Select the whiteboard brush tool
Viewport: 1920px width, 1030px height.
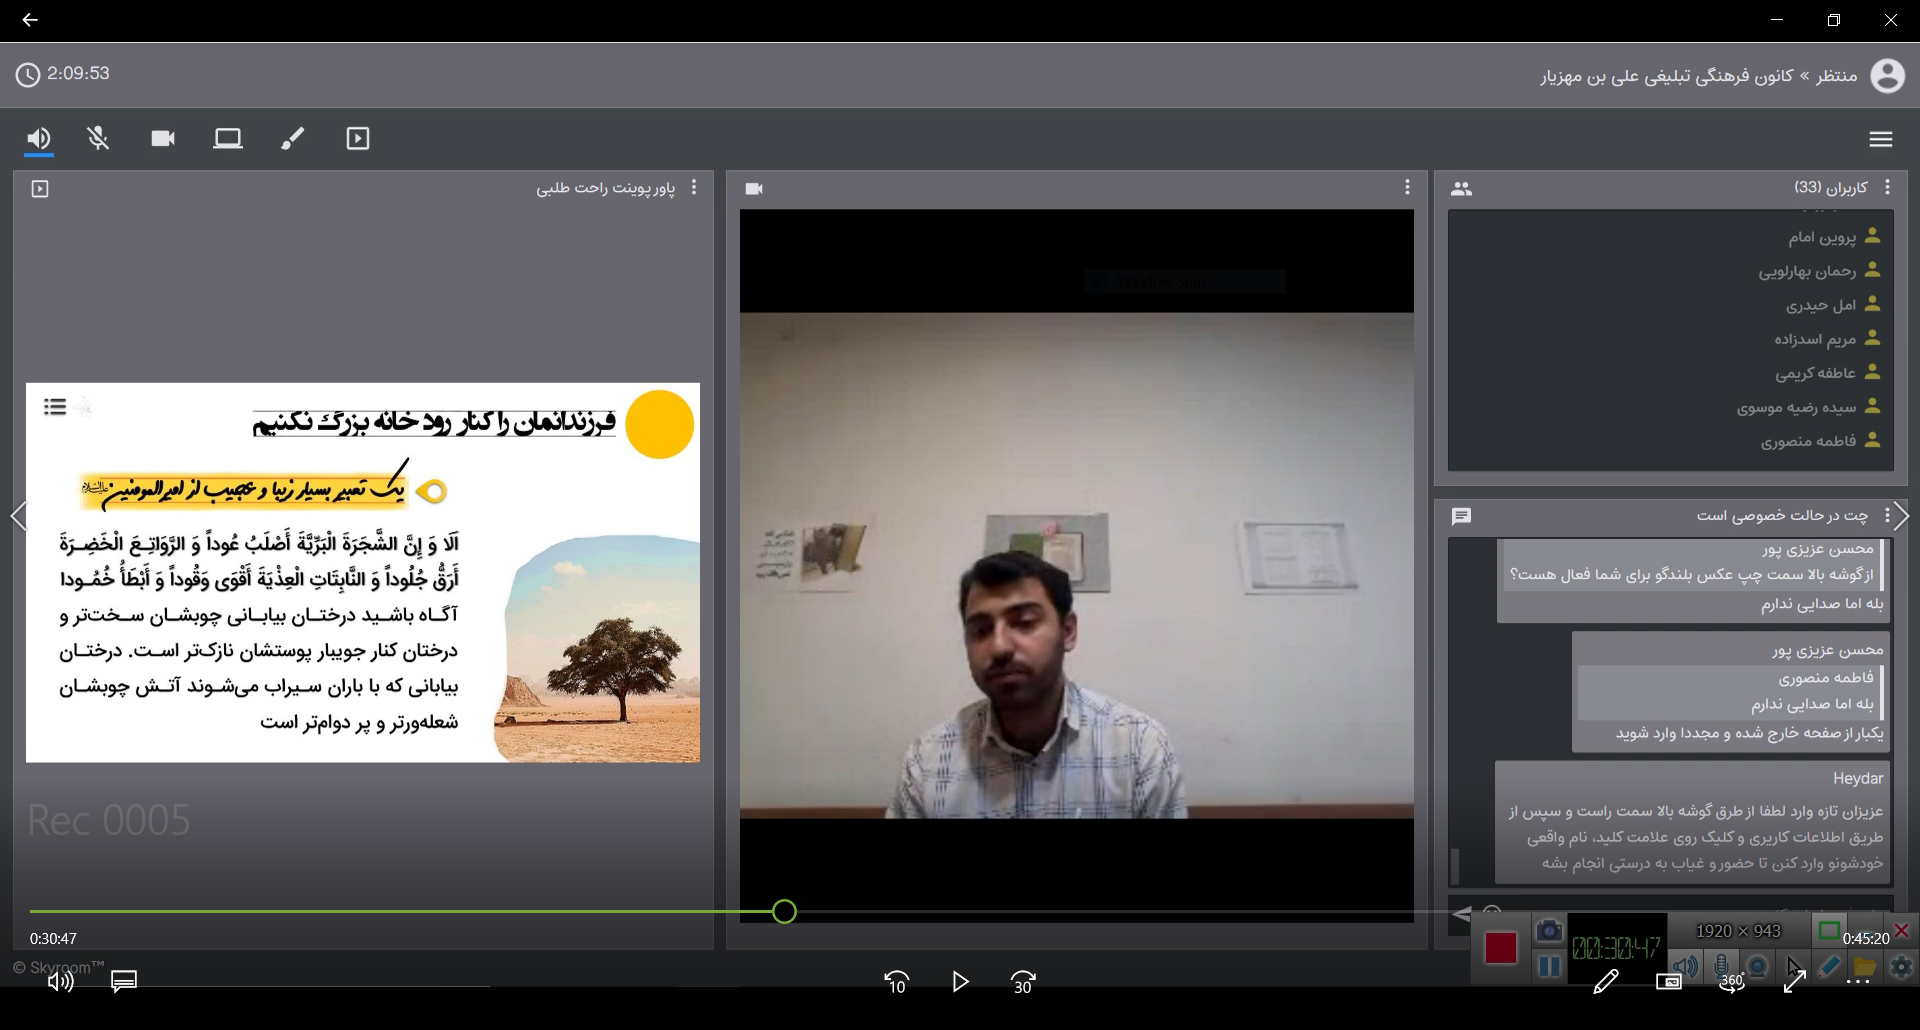pos(292,139)
